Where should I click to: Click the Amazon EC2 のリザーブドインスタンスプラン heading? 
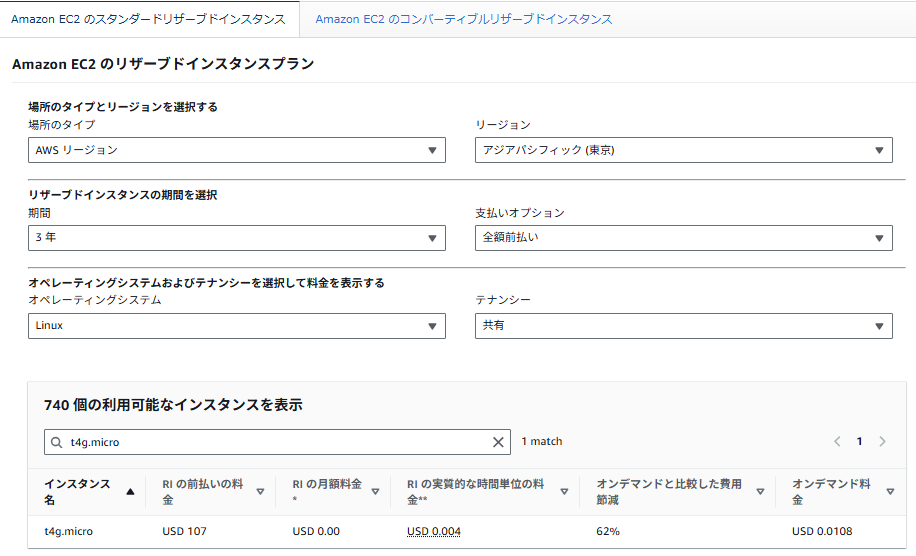163,64
